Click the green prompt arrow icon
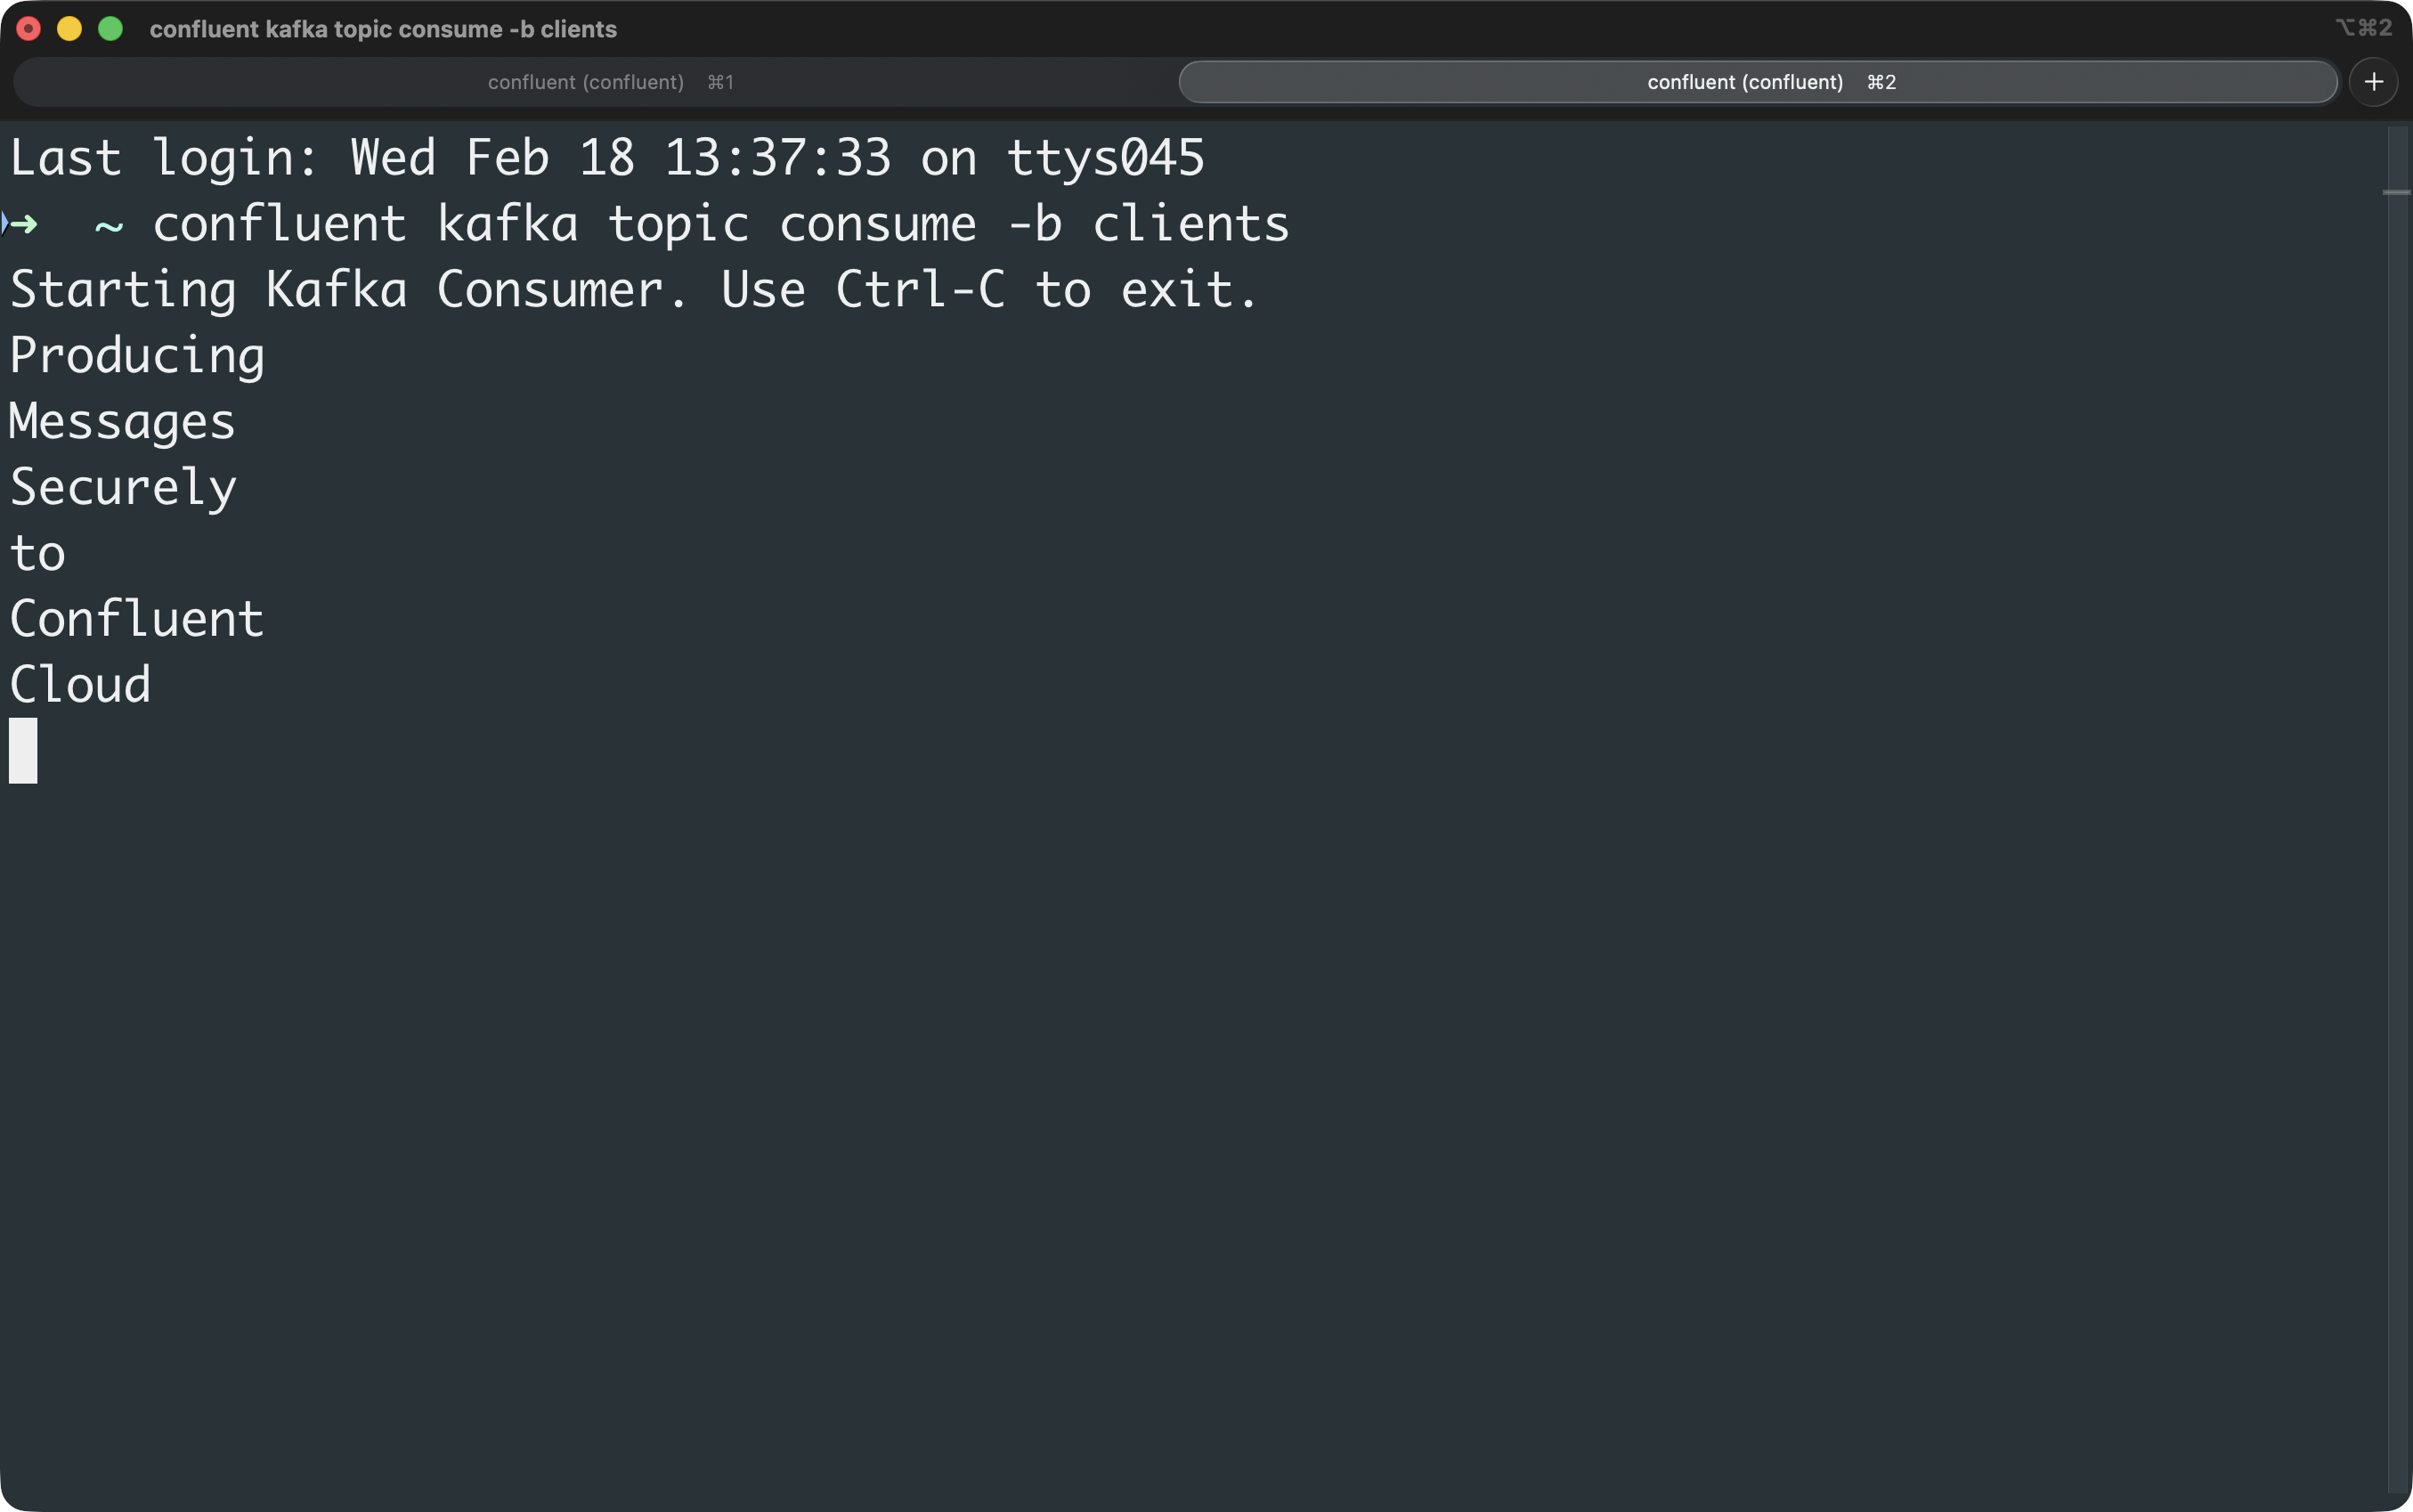 click(22, 223)
